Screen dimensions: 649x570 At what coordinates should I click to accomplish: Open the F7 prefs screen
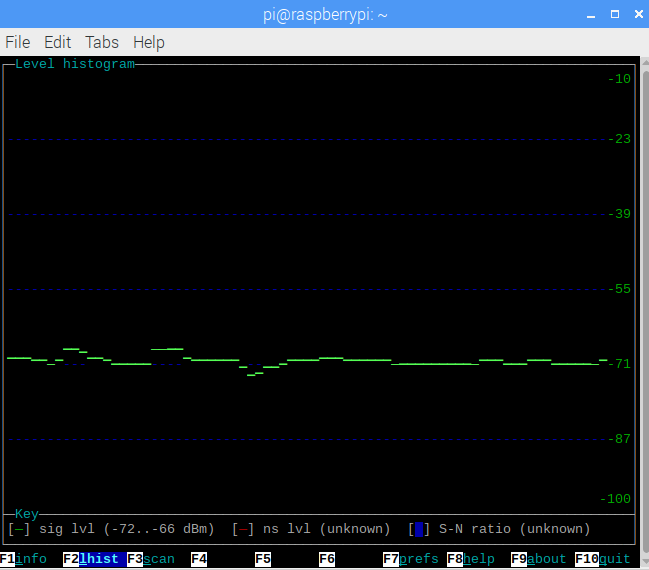tap(411, 559)
